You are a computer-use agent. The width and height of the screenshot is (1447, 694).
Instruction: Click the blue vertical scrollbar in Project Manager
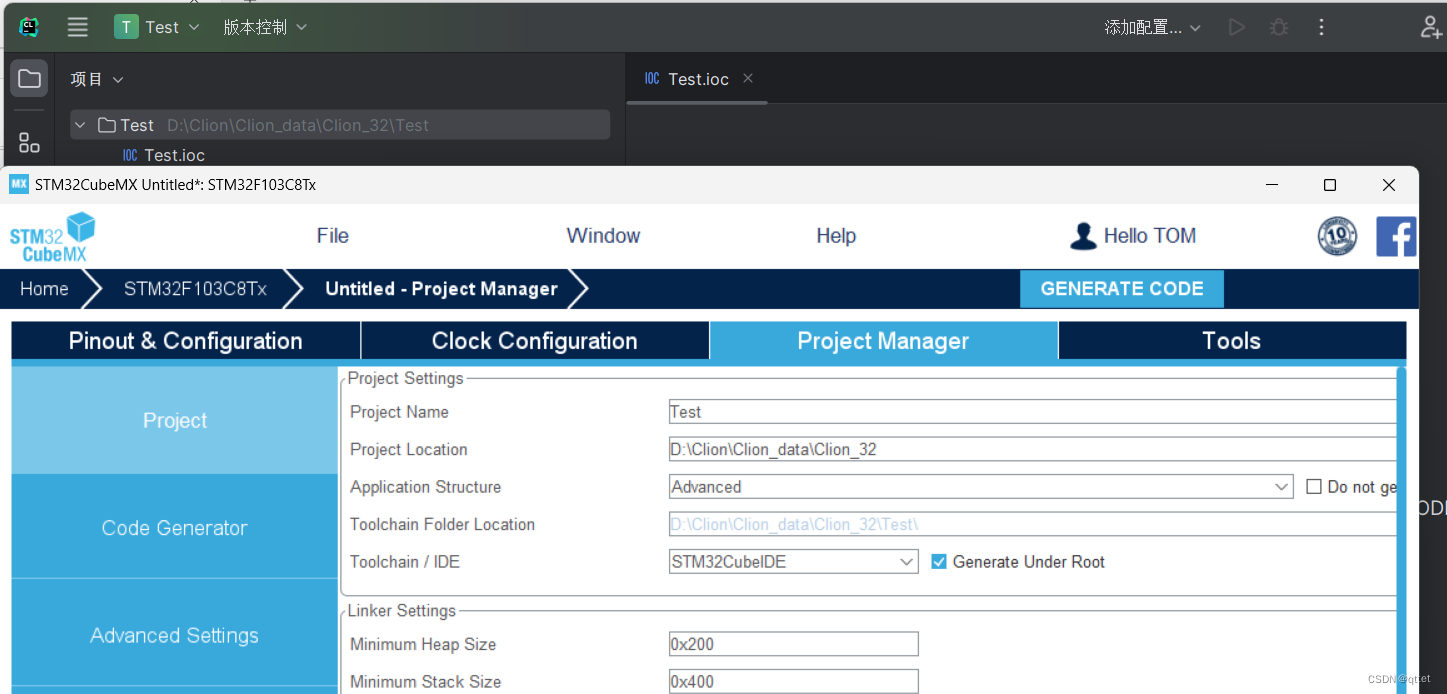click(1401, 530)
